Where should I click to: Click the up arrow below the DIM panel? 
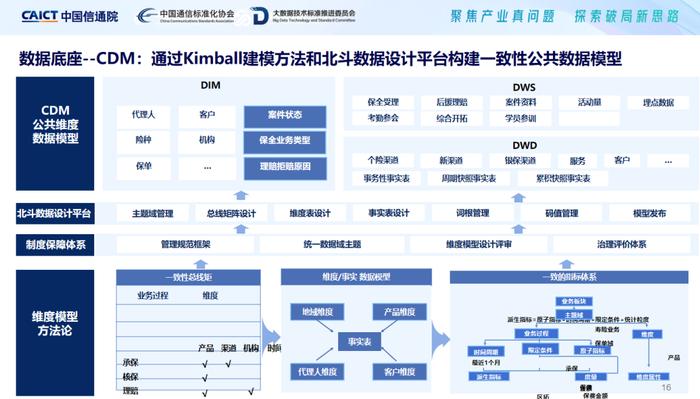241,195
